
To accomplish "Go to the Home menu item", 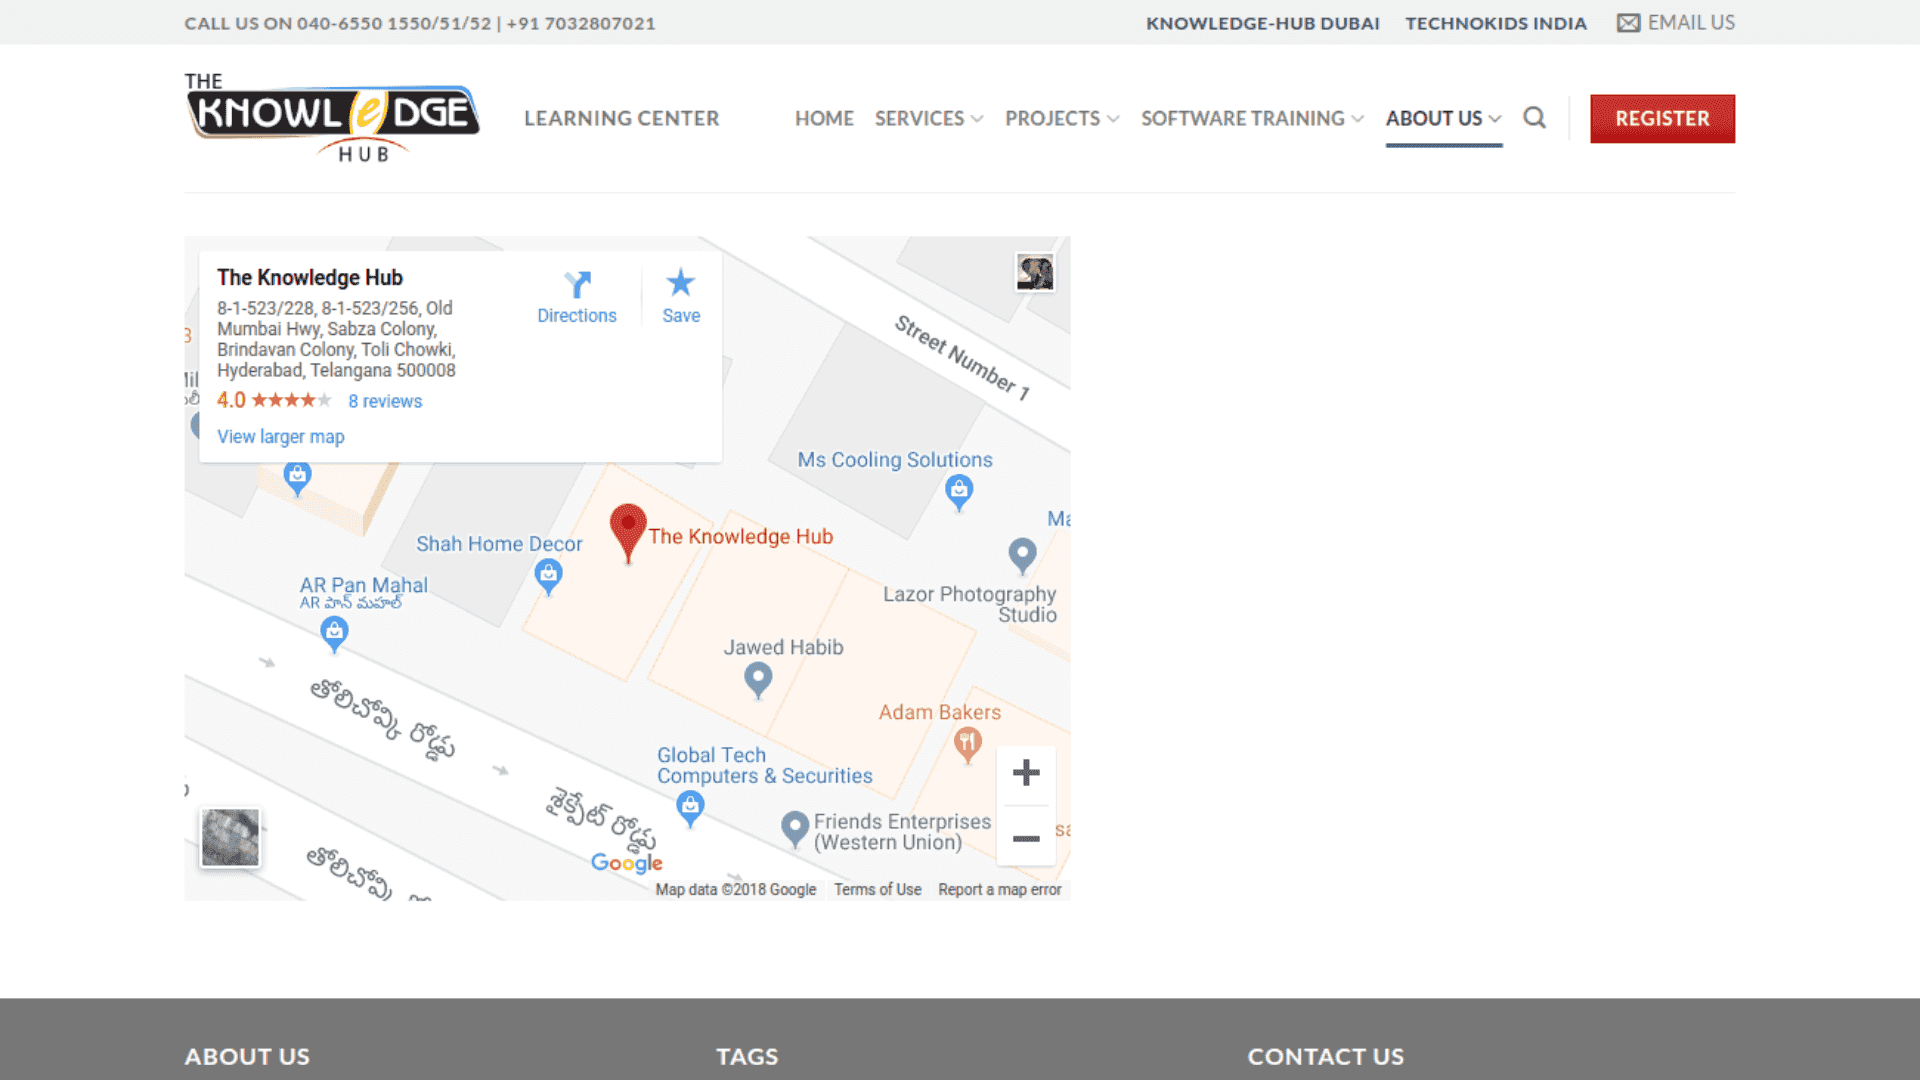I will point(824,118).
